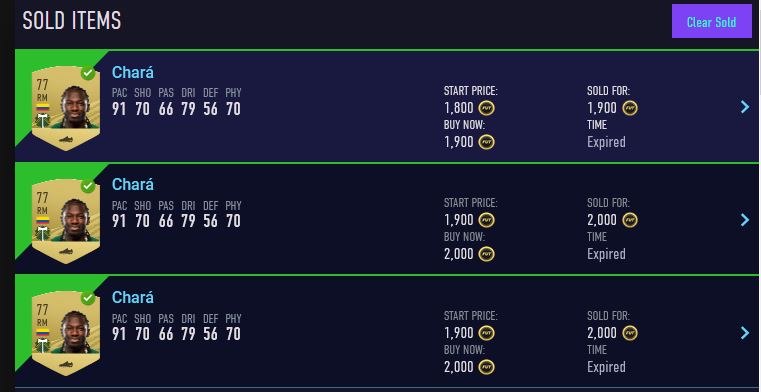Click the green checkmark on the third card
Viewport: 761px width, 392px height.
[88, 298]
